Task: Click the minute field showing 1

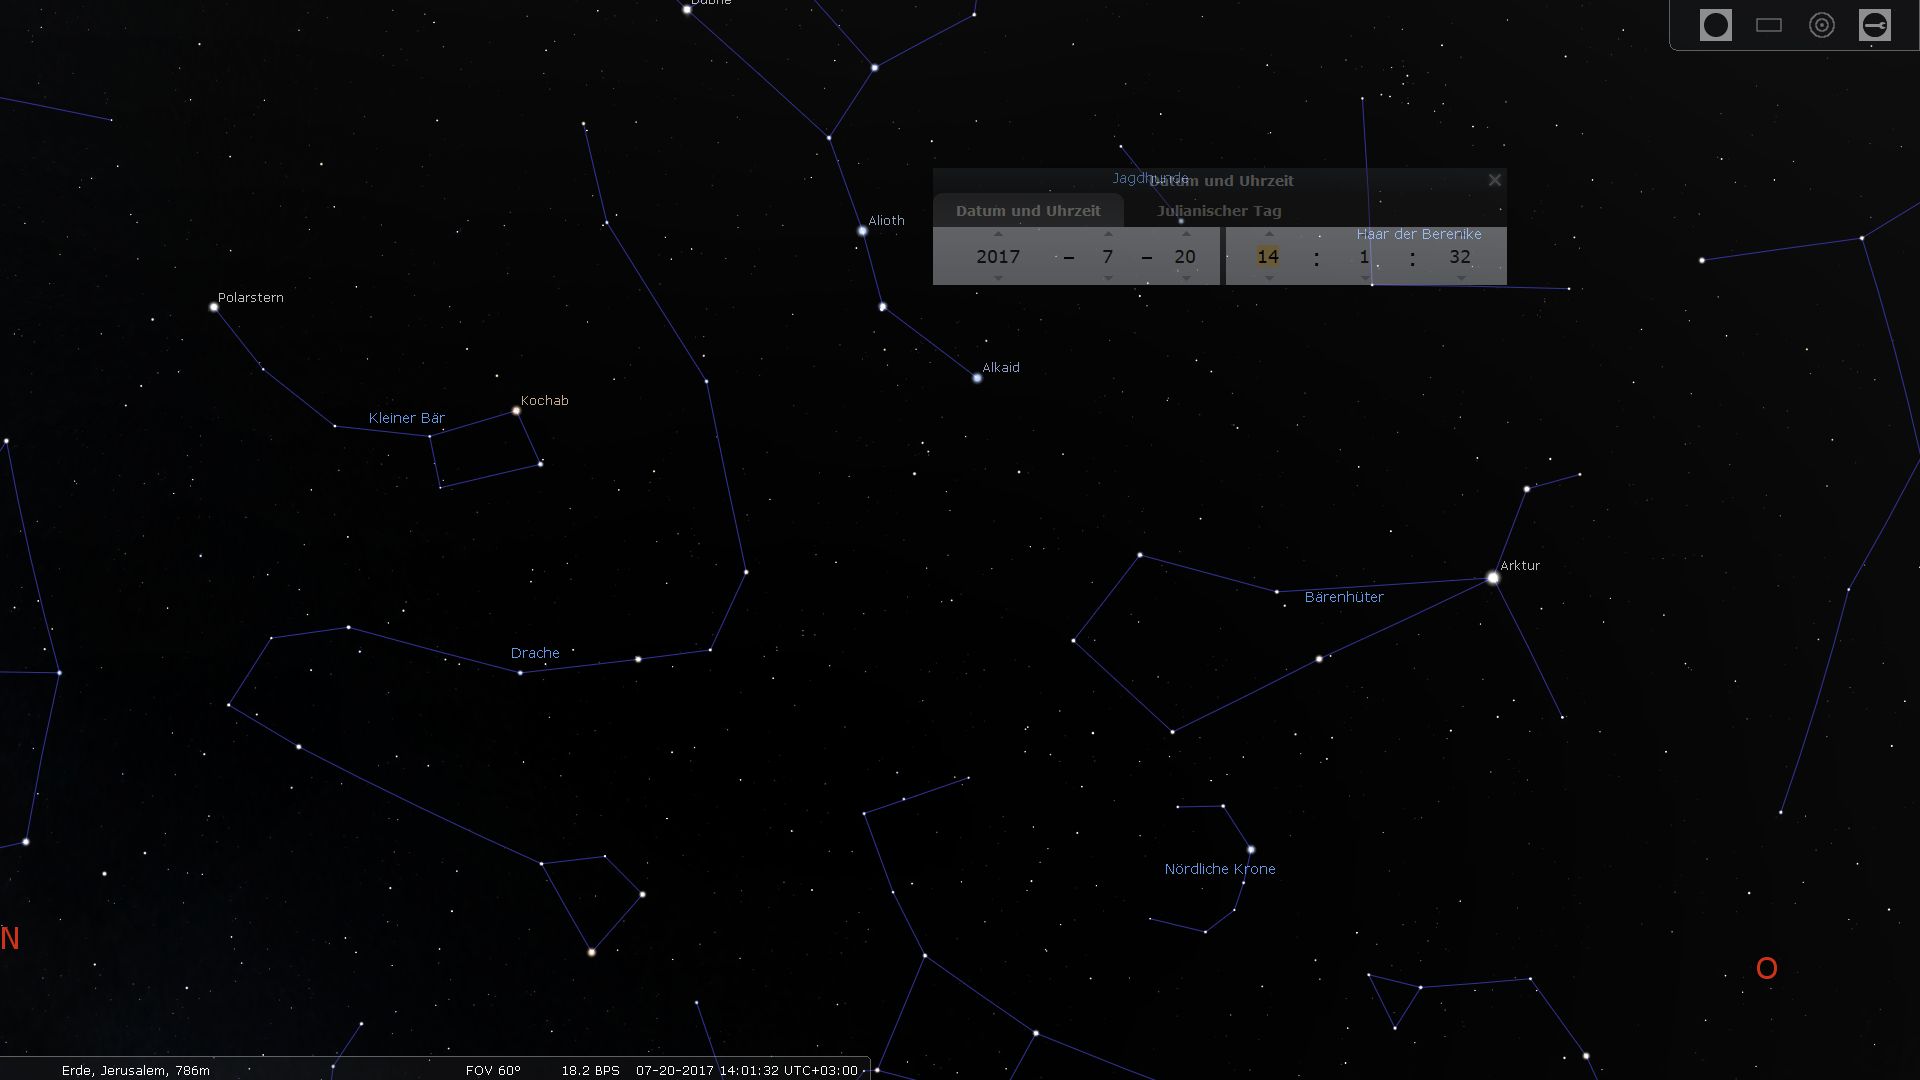Action: [1364, 257]
